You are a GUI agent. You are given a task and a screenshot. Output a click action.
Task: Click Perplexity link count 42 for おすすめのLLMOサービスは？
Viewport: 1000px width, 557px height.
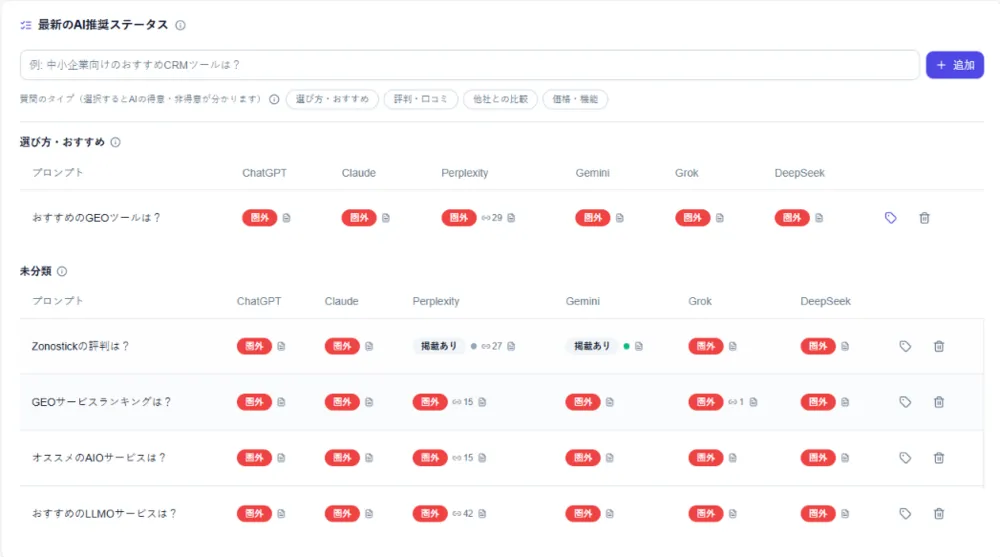pos(463,514)
